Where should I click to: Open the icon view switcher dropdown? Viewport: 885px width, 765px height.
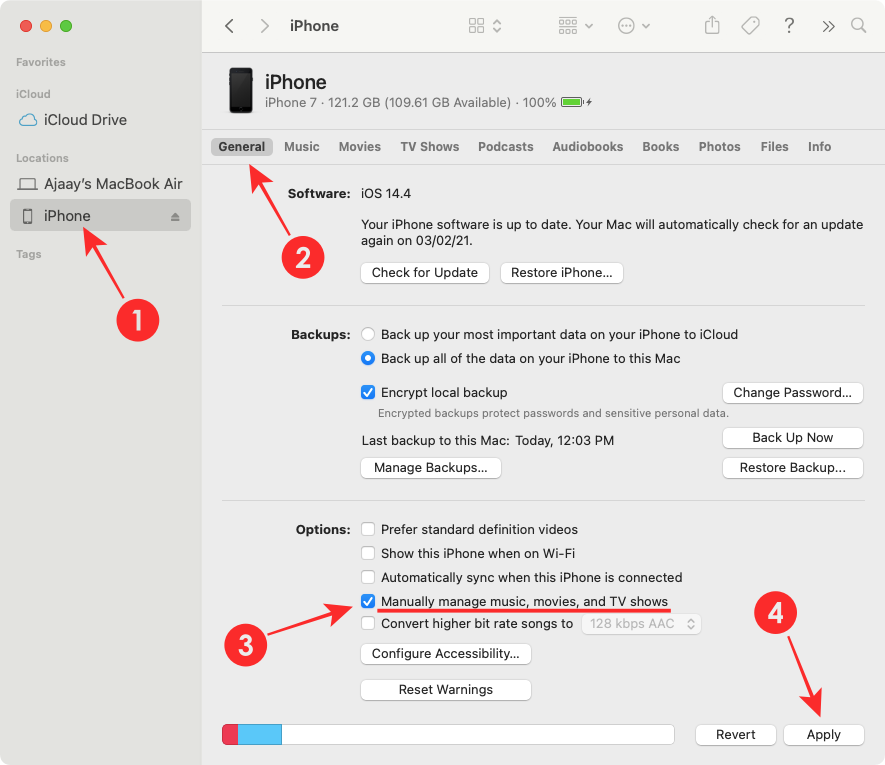pos(485,26)
